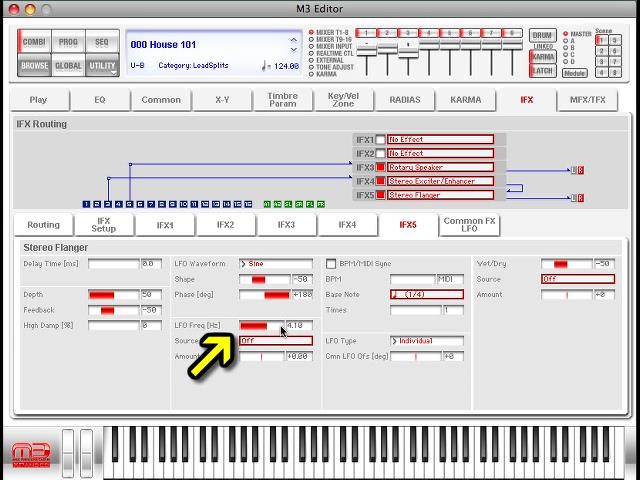This screenshot has width=640, height=480.
Task: Step to previous combi with up arrow
Action: tap(293, 40)
